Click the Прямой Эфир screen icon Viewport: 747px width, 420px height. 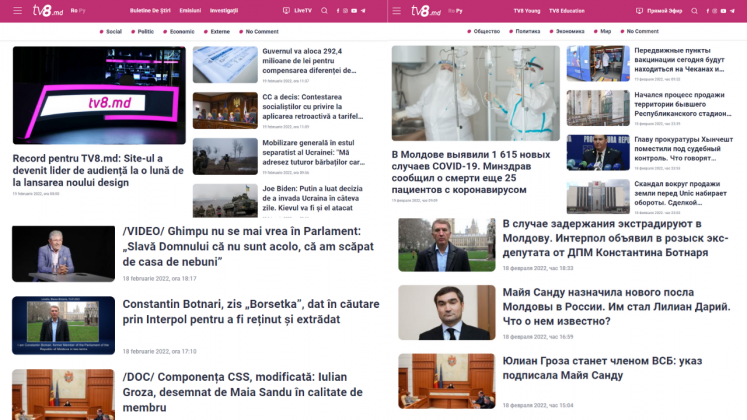click(x=639, y=10)
